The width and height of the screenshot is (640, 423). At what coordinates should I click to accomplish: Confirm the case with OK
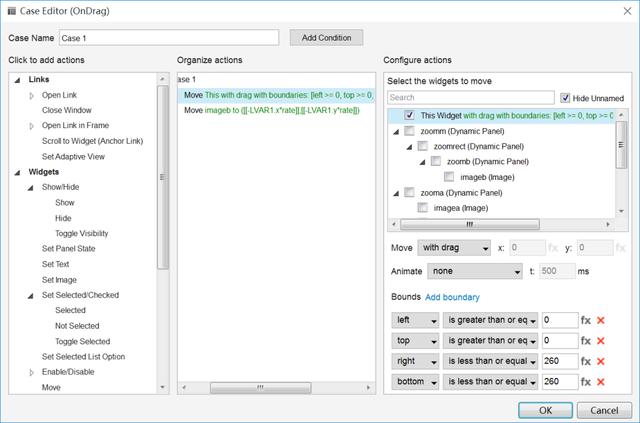click(545, 410)
